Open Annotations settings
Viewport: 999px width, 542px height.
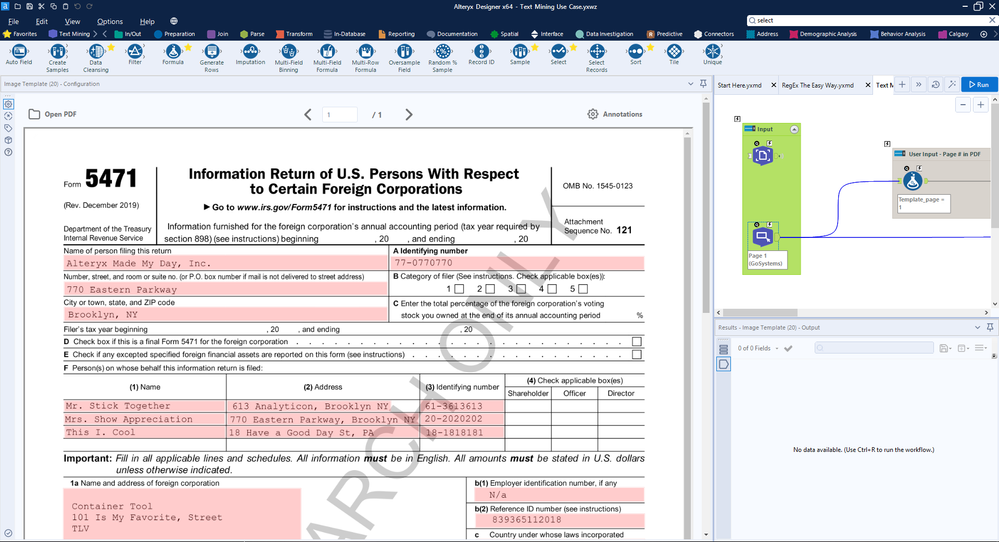tap(615, 114)
